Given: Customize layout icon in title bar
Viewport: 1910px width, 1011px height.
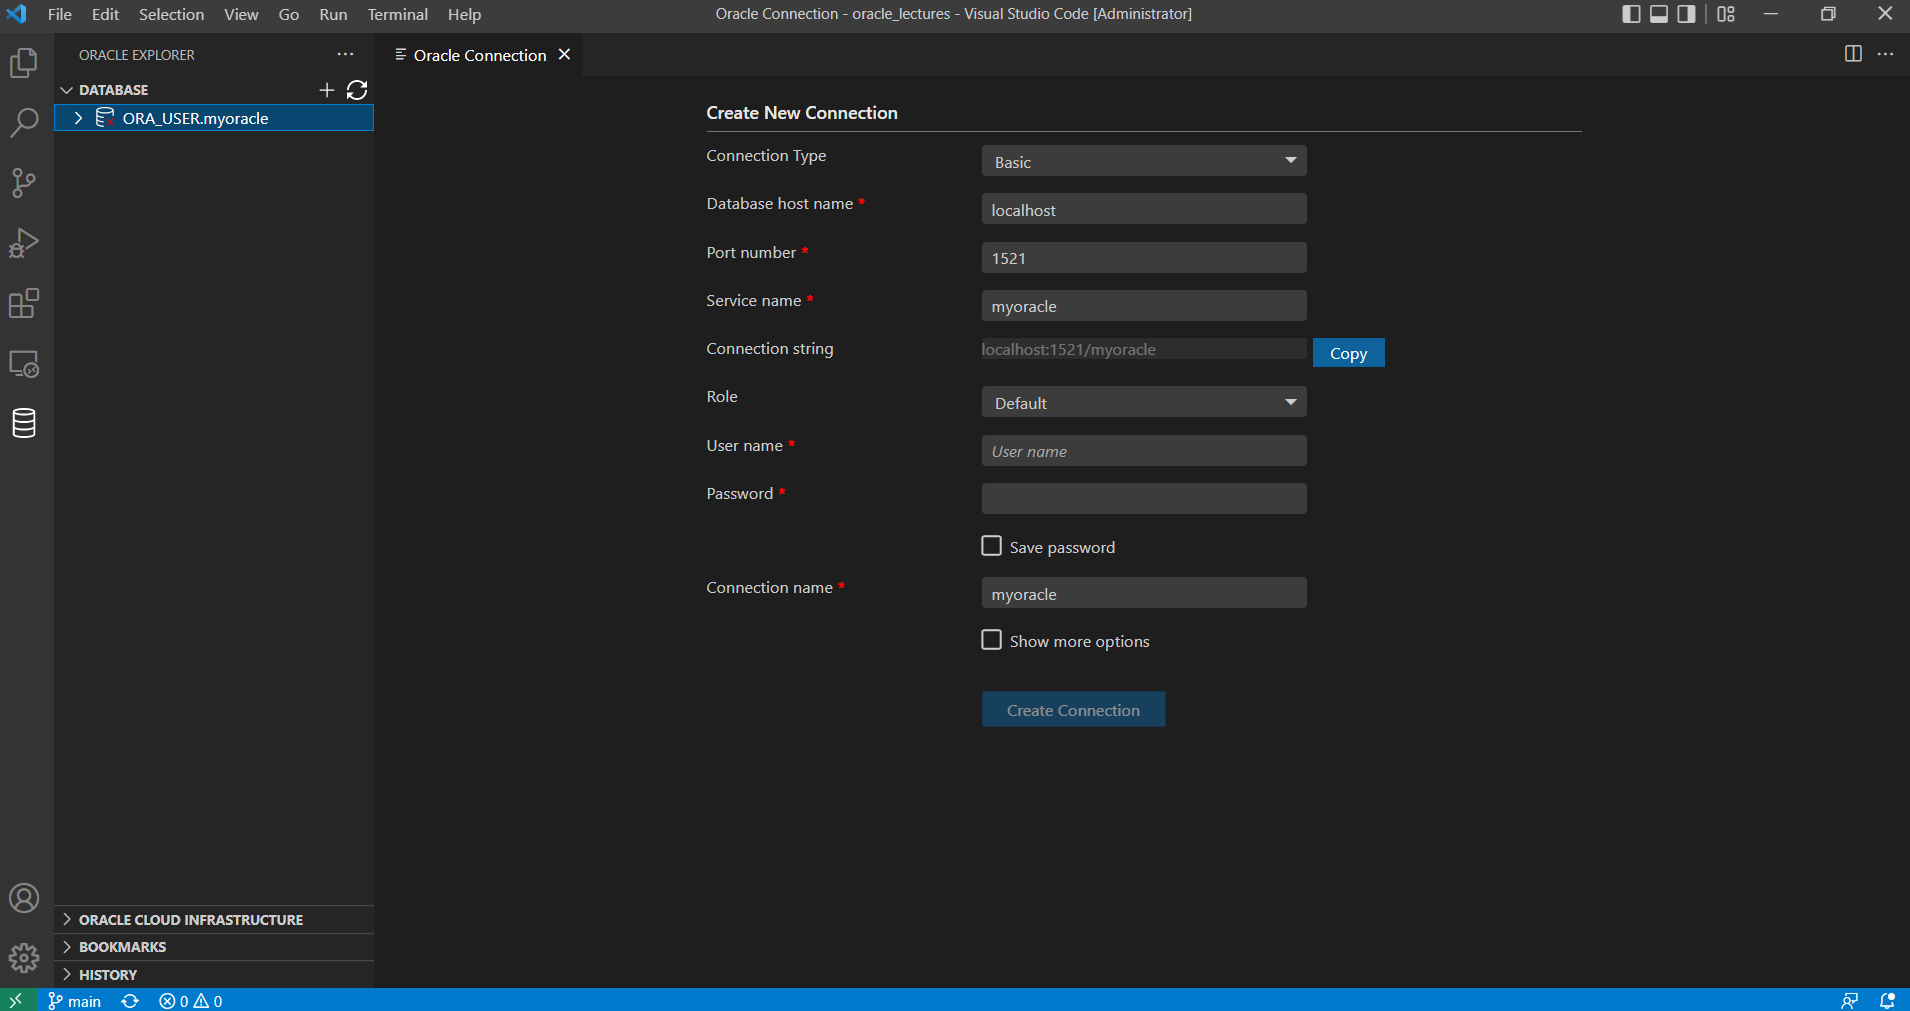Looking at the screenshot, I should pyautogui.click(x=1726, y=14).
